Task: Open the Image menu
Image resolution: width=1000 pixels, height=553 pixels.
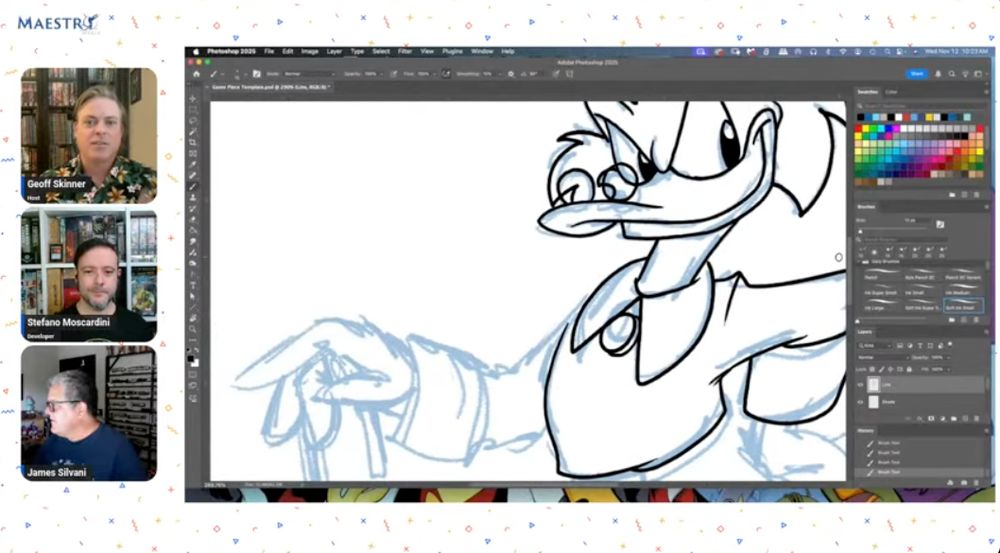Action: 309,52
